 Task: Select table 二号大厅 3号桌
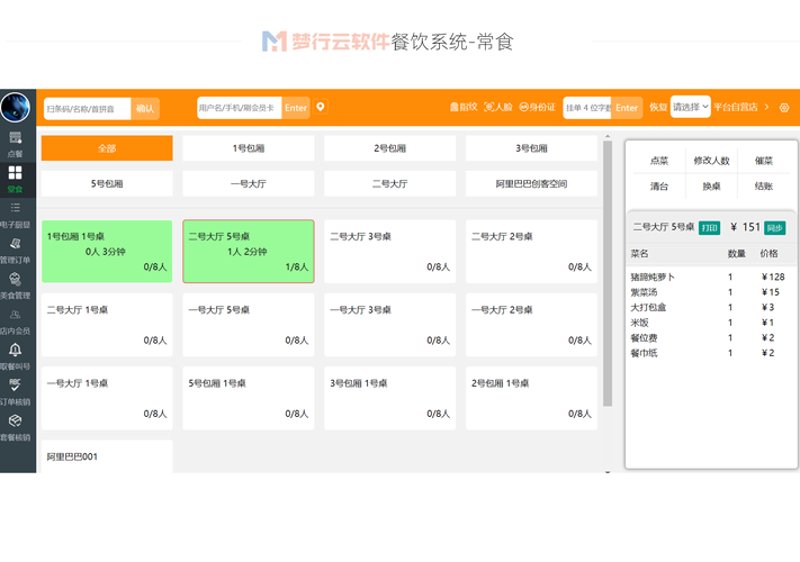tap(390, 251)
